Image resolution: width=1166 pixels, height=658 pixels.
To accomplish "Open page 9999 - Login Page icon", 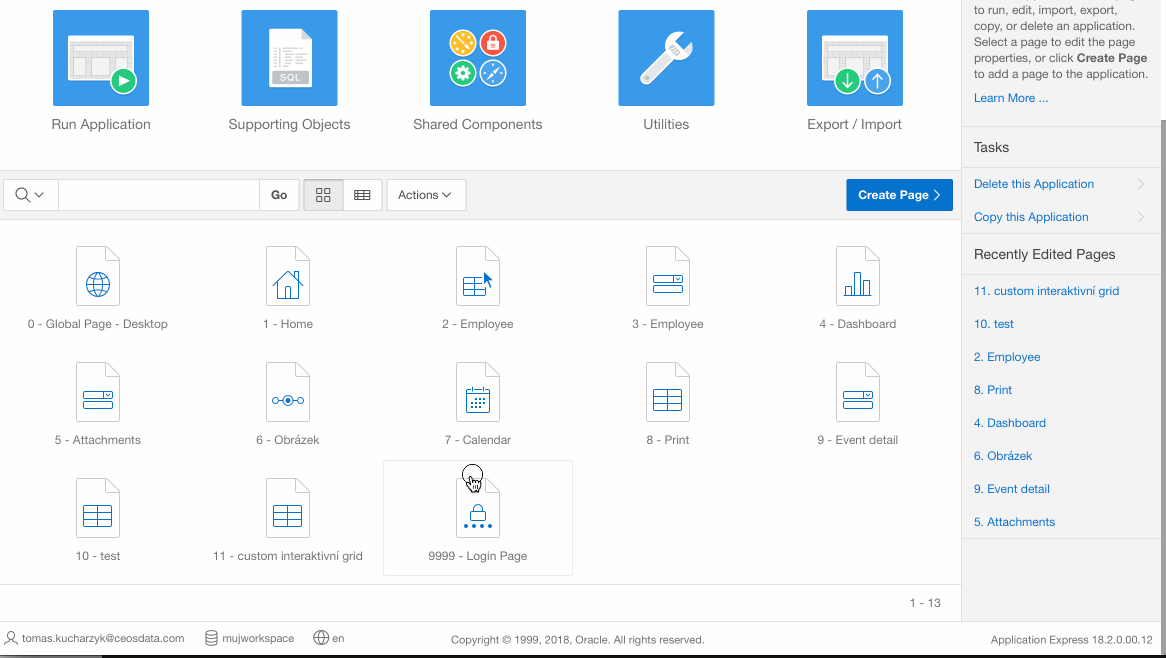I will tap(477, 509).
